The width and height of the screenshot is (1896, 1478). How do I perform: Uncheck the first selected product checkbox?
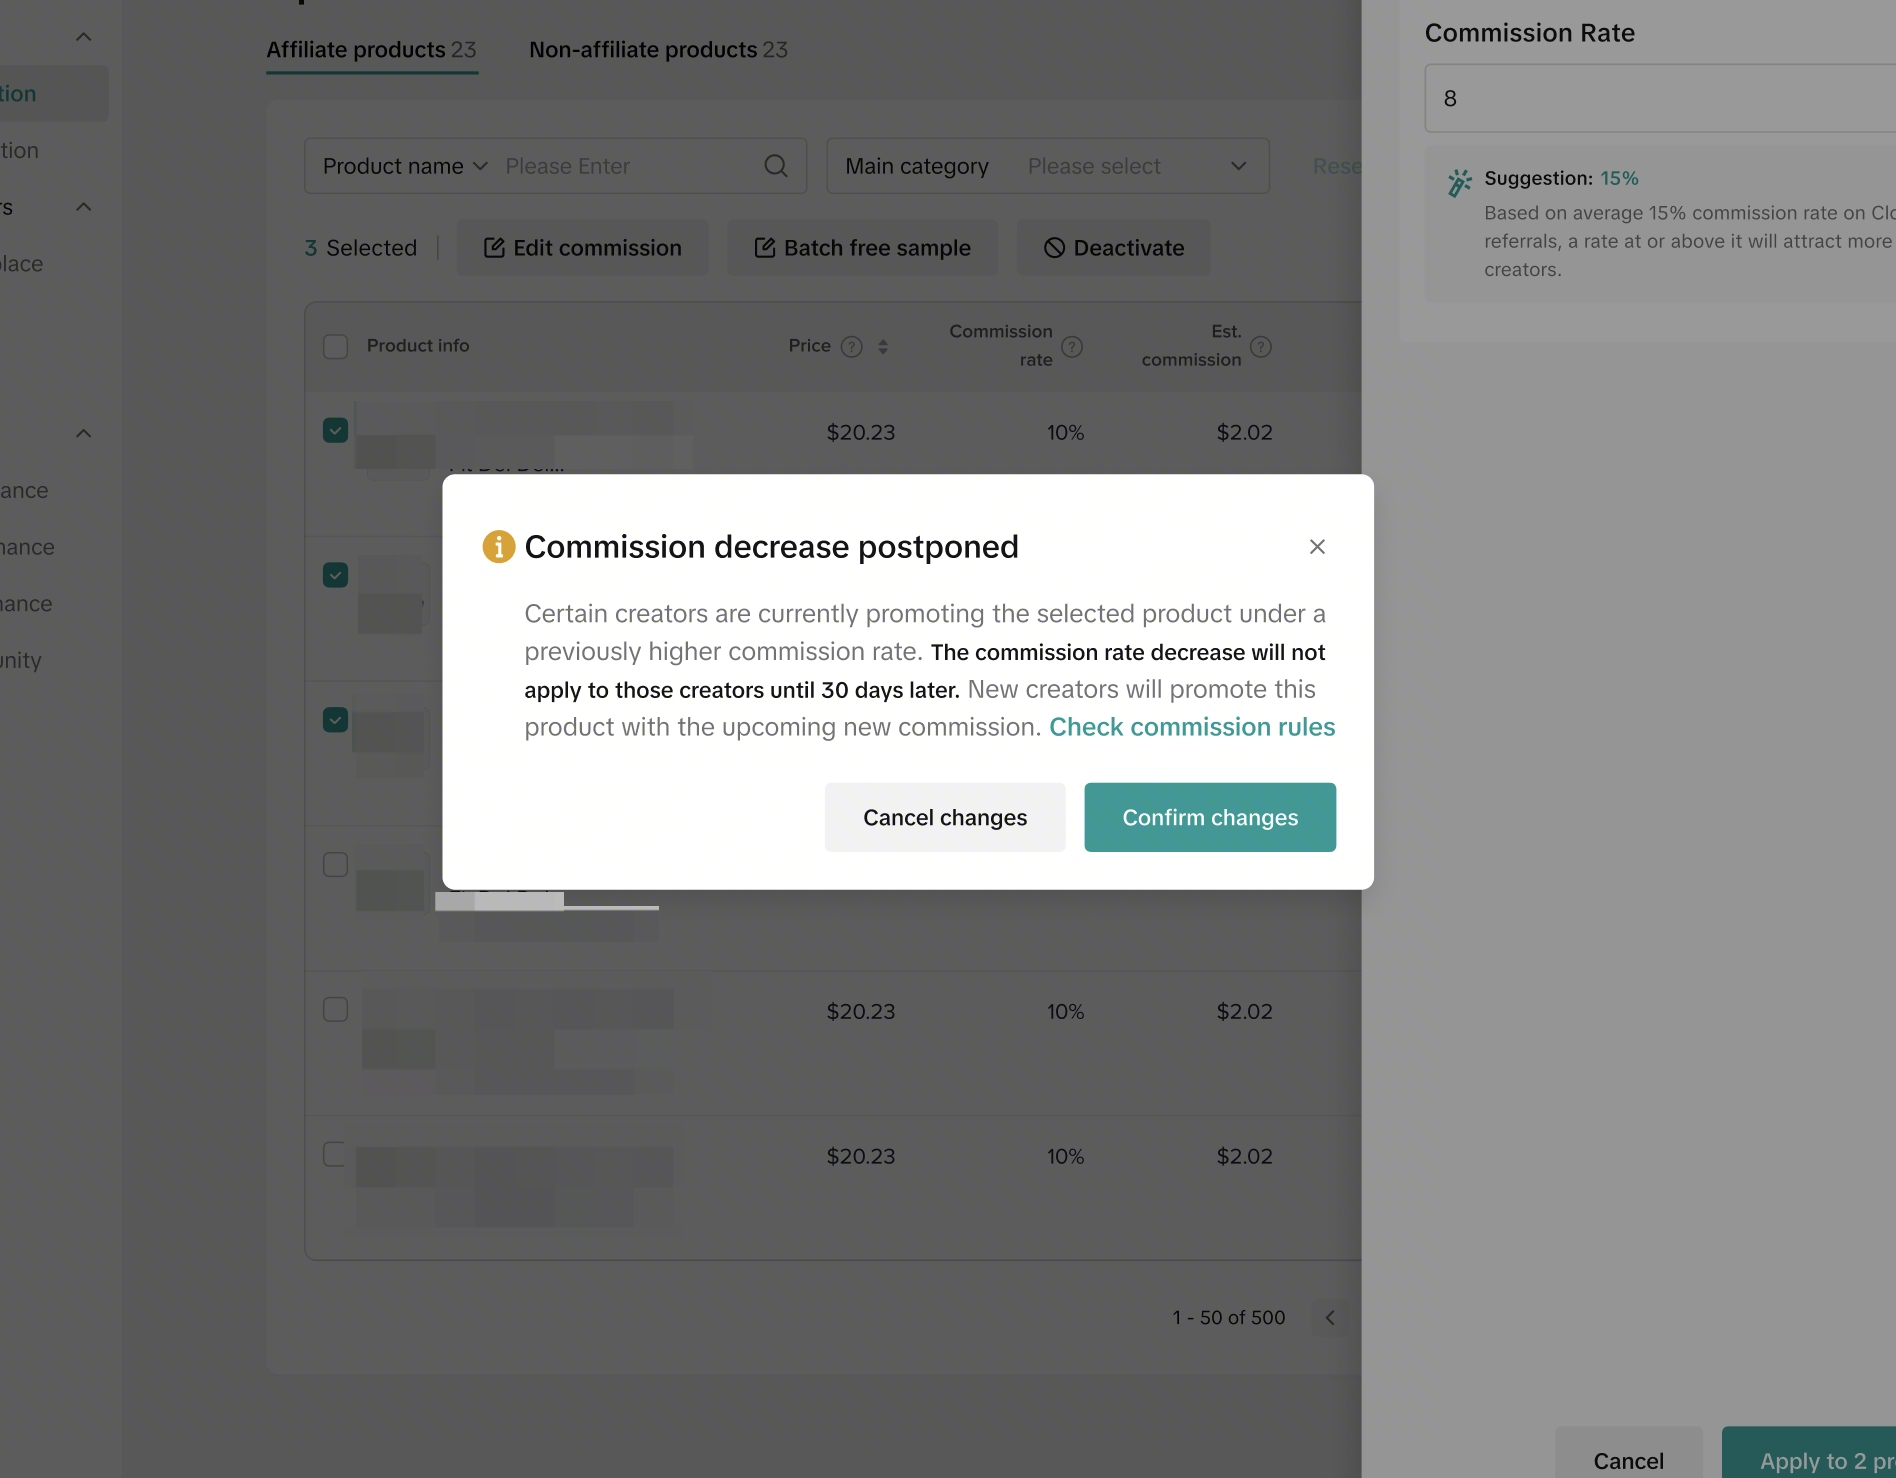coord(336,431)
